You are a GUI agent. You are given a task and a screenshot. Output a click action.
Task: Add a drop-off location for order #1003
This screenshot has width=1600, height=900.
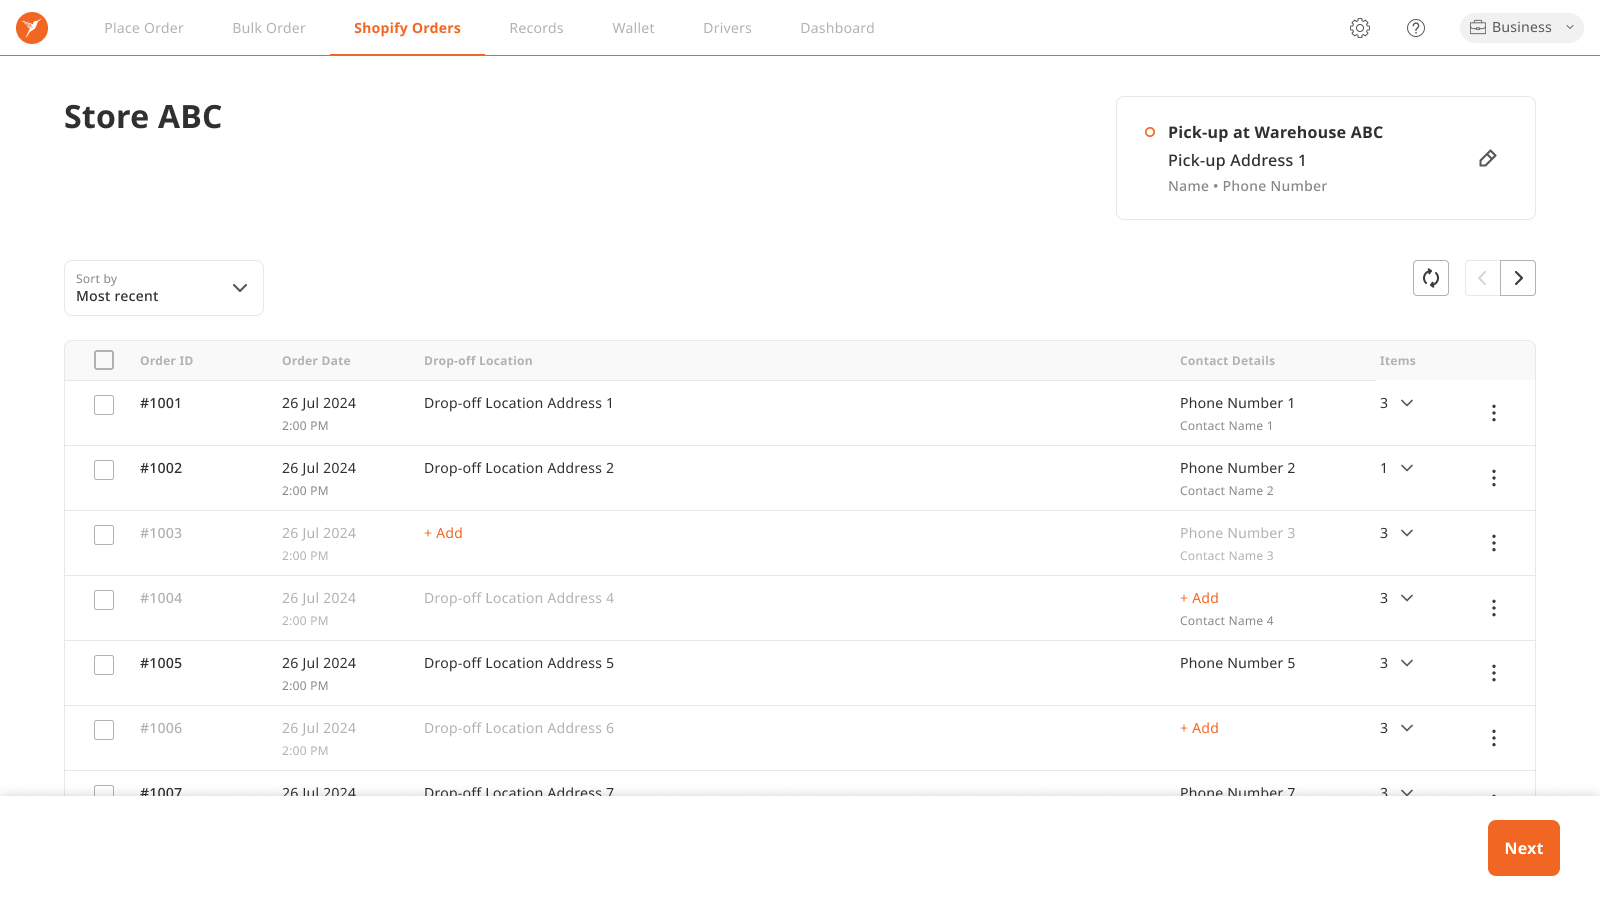(443, 532)
